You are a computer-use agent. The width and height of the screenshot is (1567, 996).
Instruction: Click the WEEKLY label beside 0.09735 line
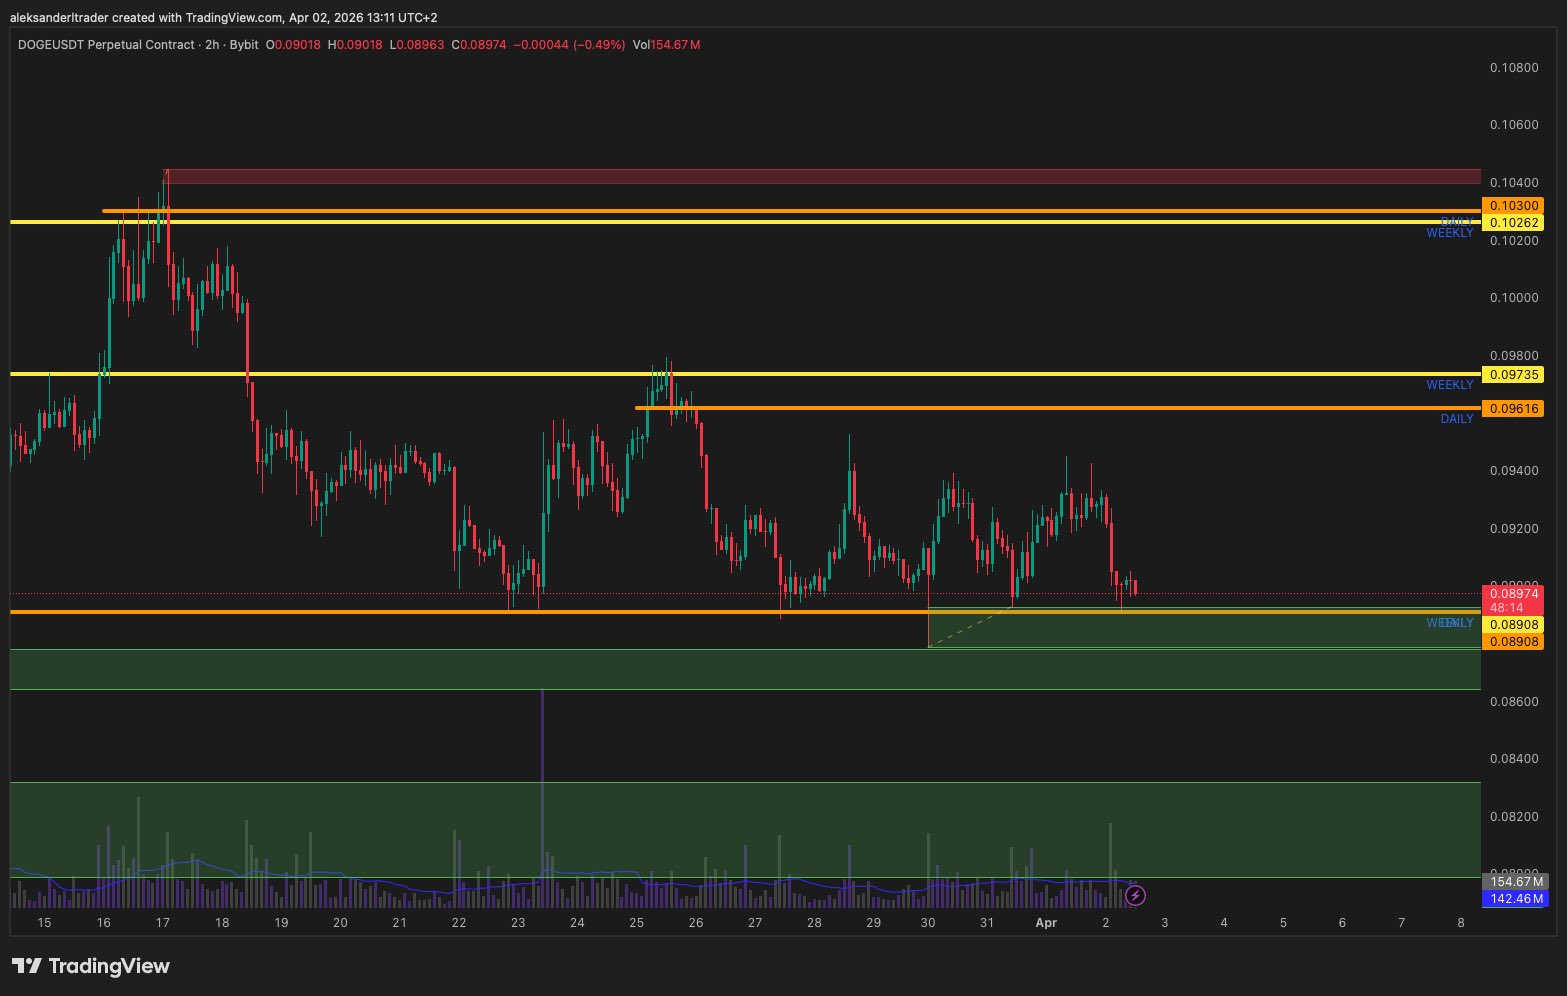pos(1449,385)
